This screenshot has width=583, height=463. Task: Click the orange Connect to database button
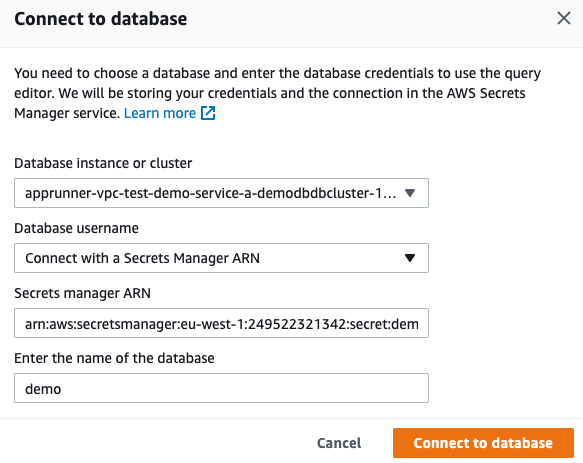[483, 443]
